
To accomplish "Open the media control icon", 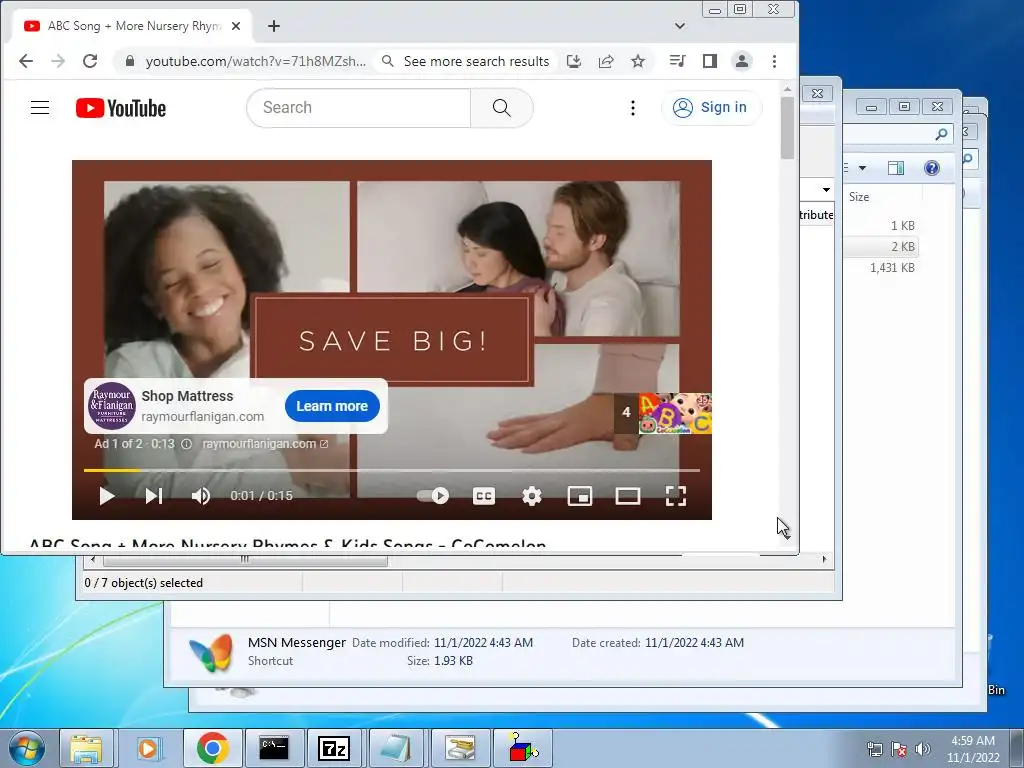I will (x=677, y=61).
